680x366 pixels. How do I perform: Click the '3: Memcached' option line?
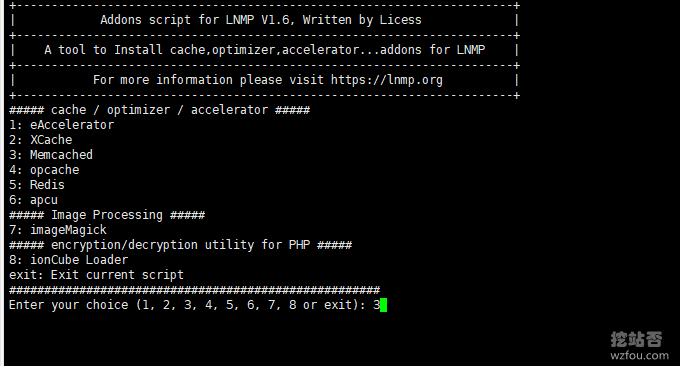point(51,155)
